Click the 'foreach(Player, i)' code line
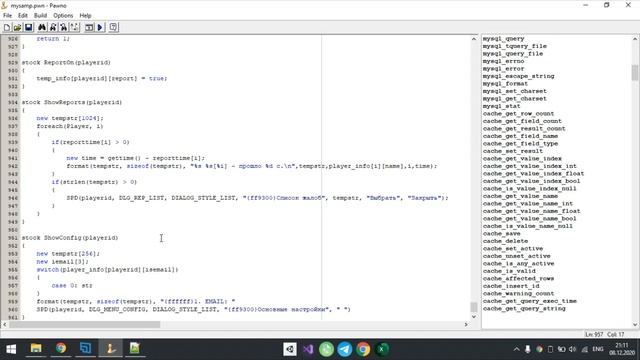 [x=70, y=126]
